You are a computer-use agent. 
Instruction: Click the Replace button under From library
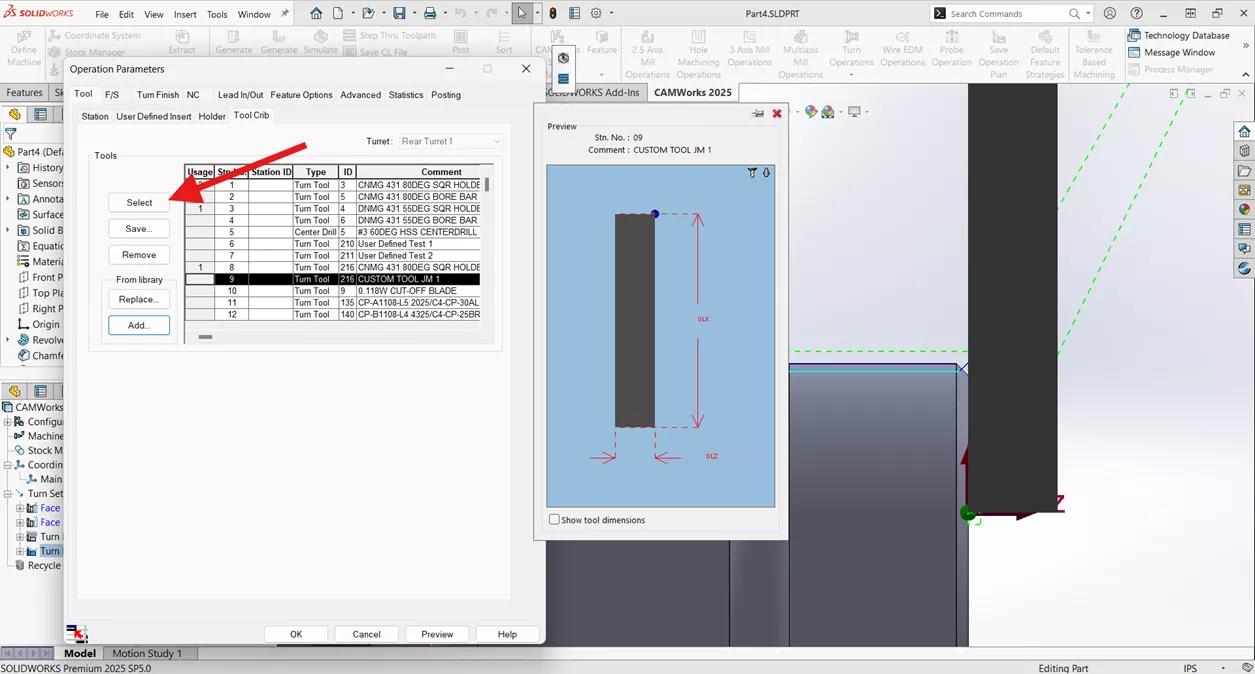click(x=138, y=298)
